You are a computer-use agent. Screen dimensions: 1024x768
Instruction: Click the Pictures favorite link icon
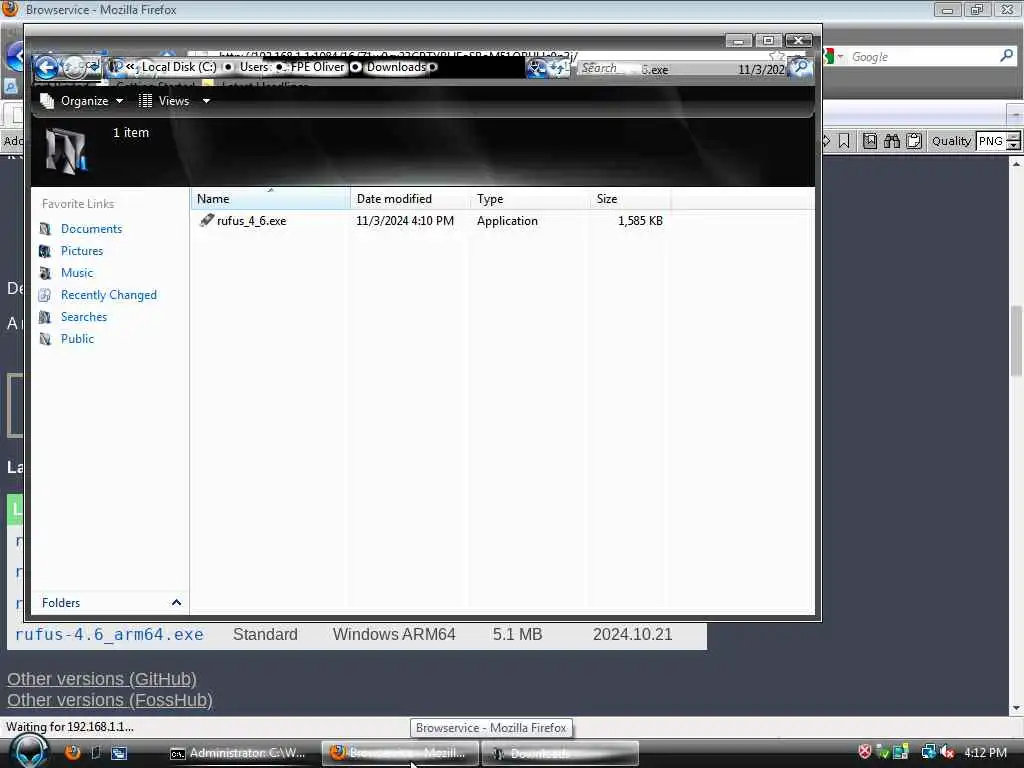(x=45, y=251)
